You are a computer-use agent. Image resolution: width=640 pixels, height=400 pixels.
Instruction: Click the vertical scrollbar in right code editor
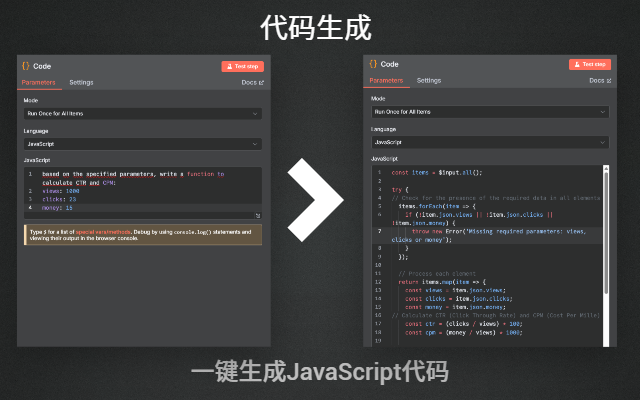(606, 233)
